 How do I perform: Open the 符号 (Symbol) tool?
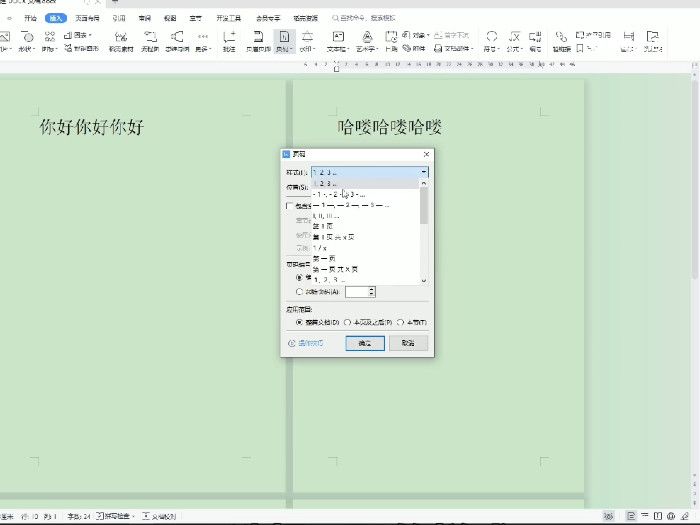[x=491, y=41]
